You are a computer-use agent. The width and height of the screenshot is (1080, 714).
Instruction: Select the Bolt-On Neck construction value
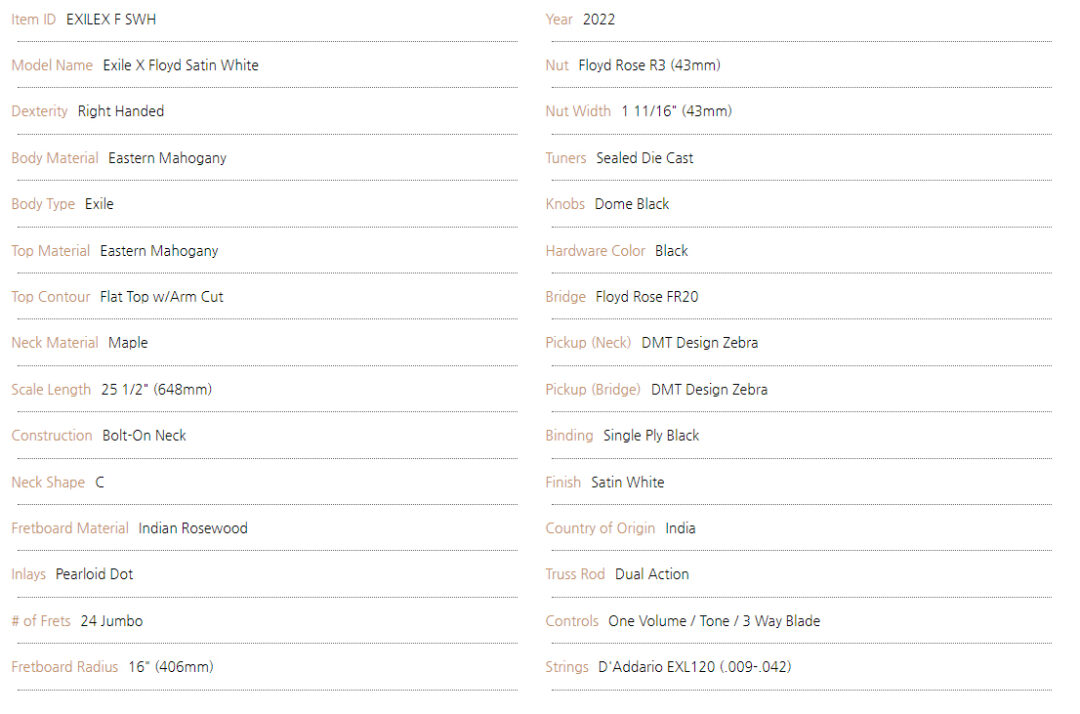pos(144,436)
